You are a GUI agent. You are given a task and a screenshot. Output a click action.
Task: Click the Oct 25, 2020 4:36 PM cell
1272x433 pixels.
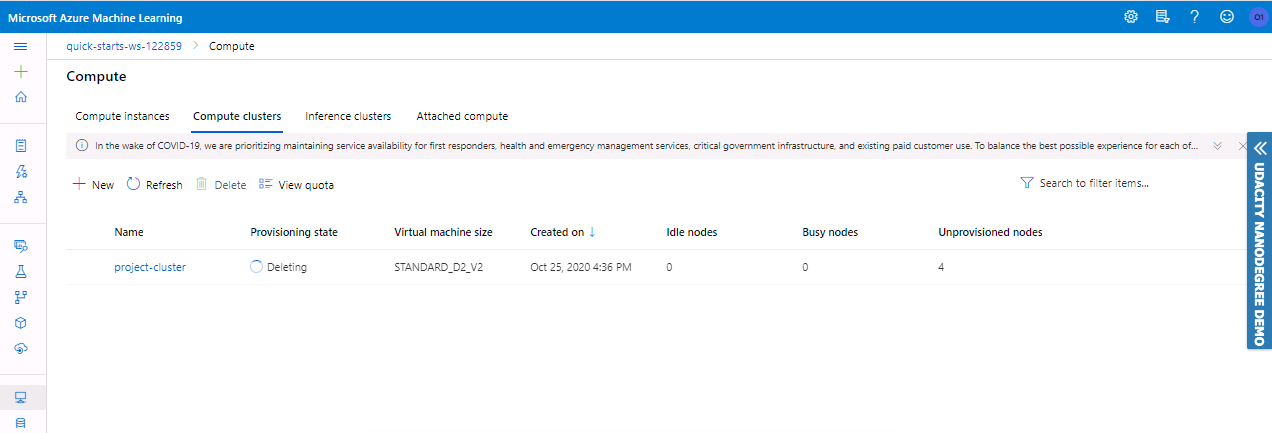(x=581, y=267)
